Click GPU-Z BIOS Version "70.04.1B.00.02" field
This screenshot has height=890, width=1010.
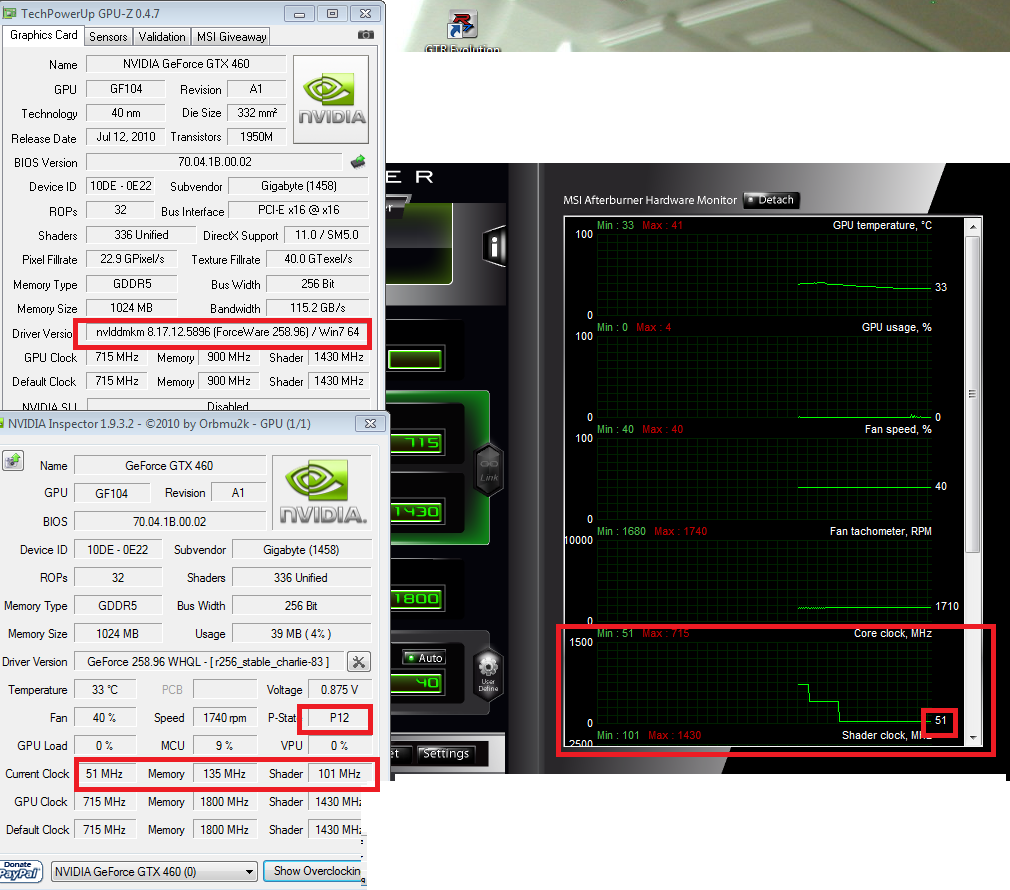click(214, 162)
